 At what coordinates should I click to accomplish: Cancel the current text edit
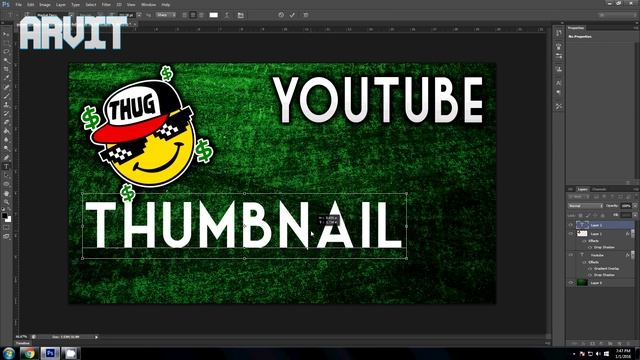click(x=281, y=15)
